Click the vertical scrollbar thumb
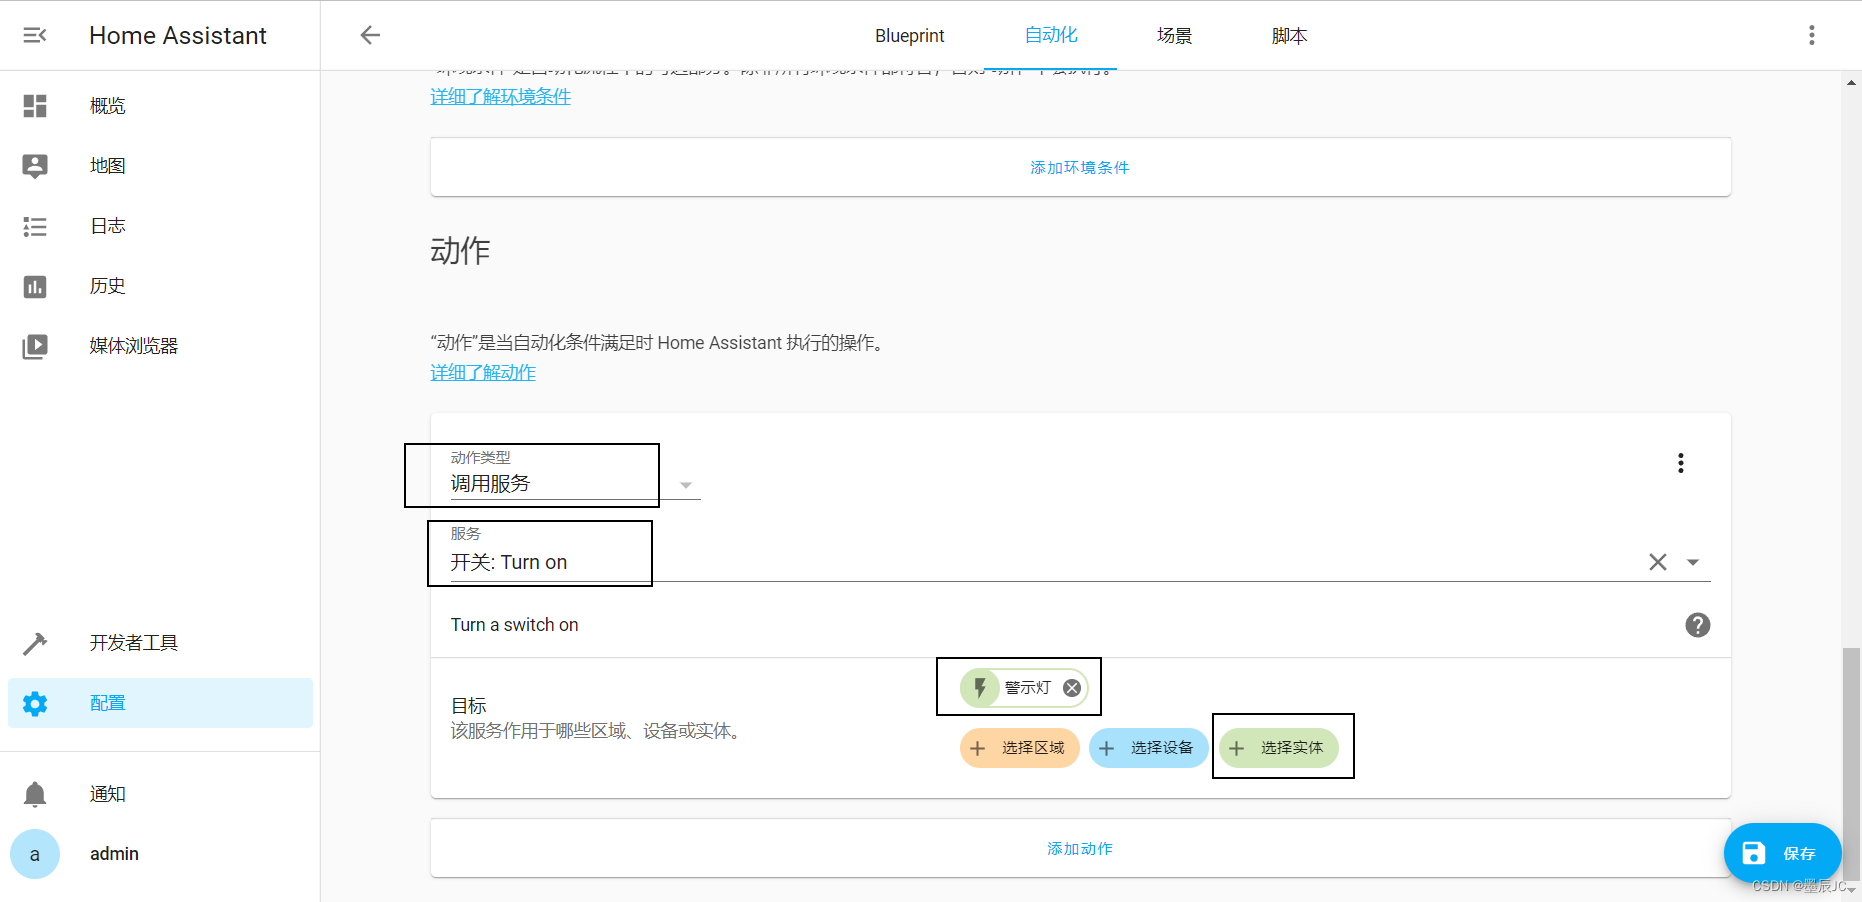 [1852, 763]
